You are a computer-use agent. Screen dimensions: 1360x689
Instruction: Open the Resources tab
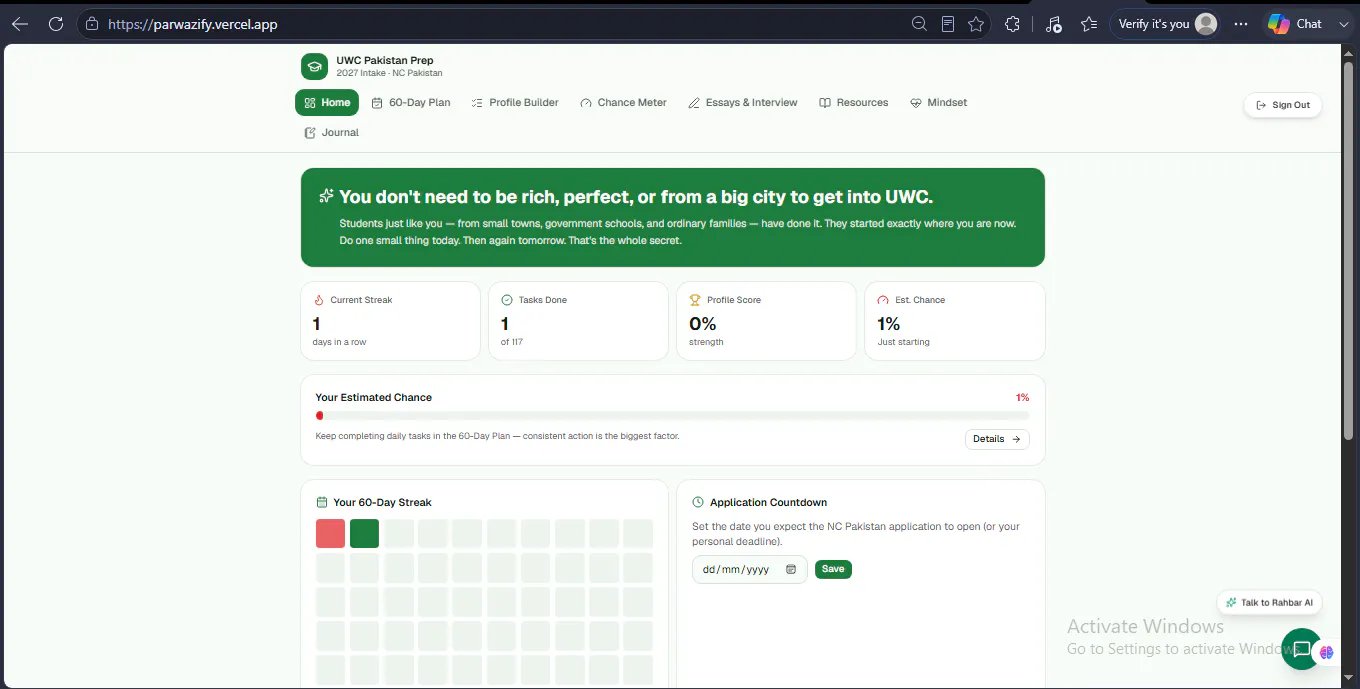[854, 103]
